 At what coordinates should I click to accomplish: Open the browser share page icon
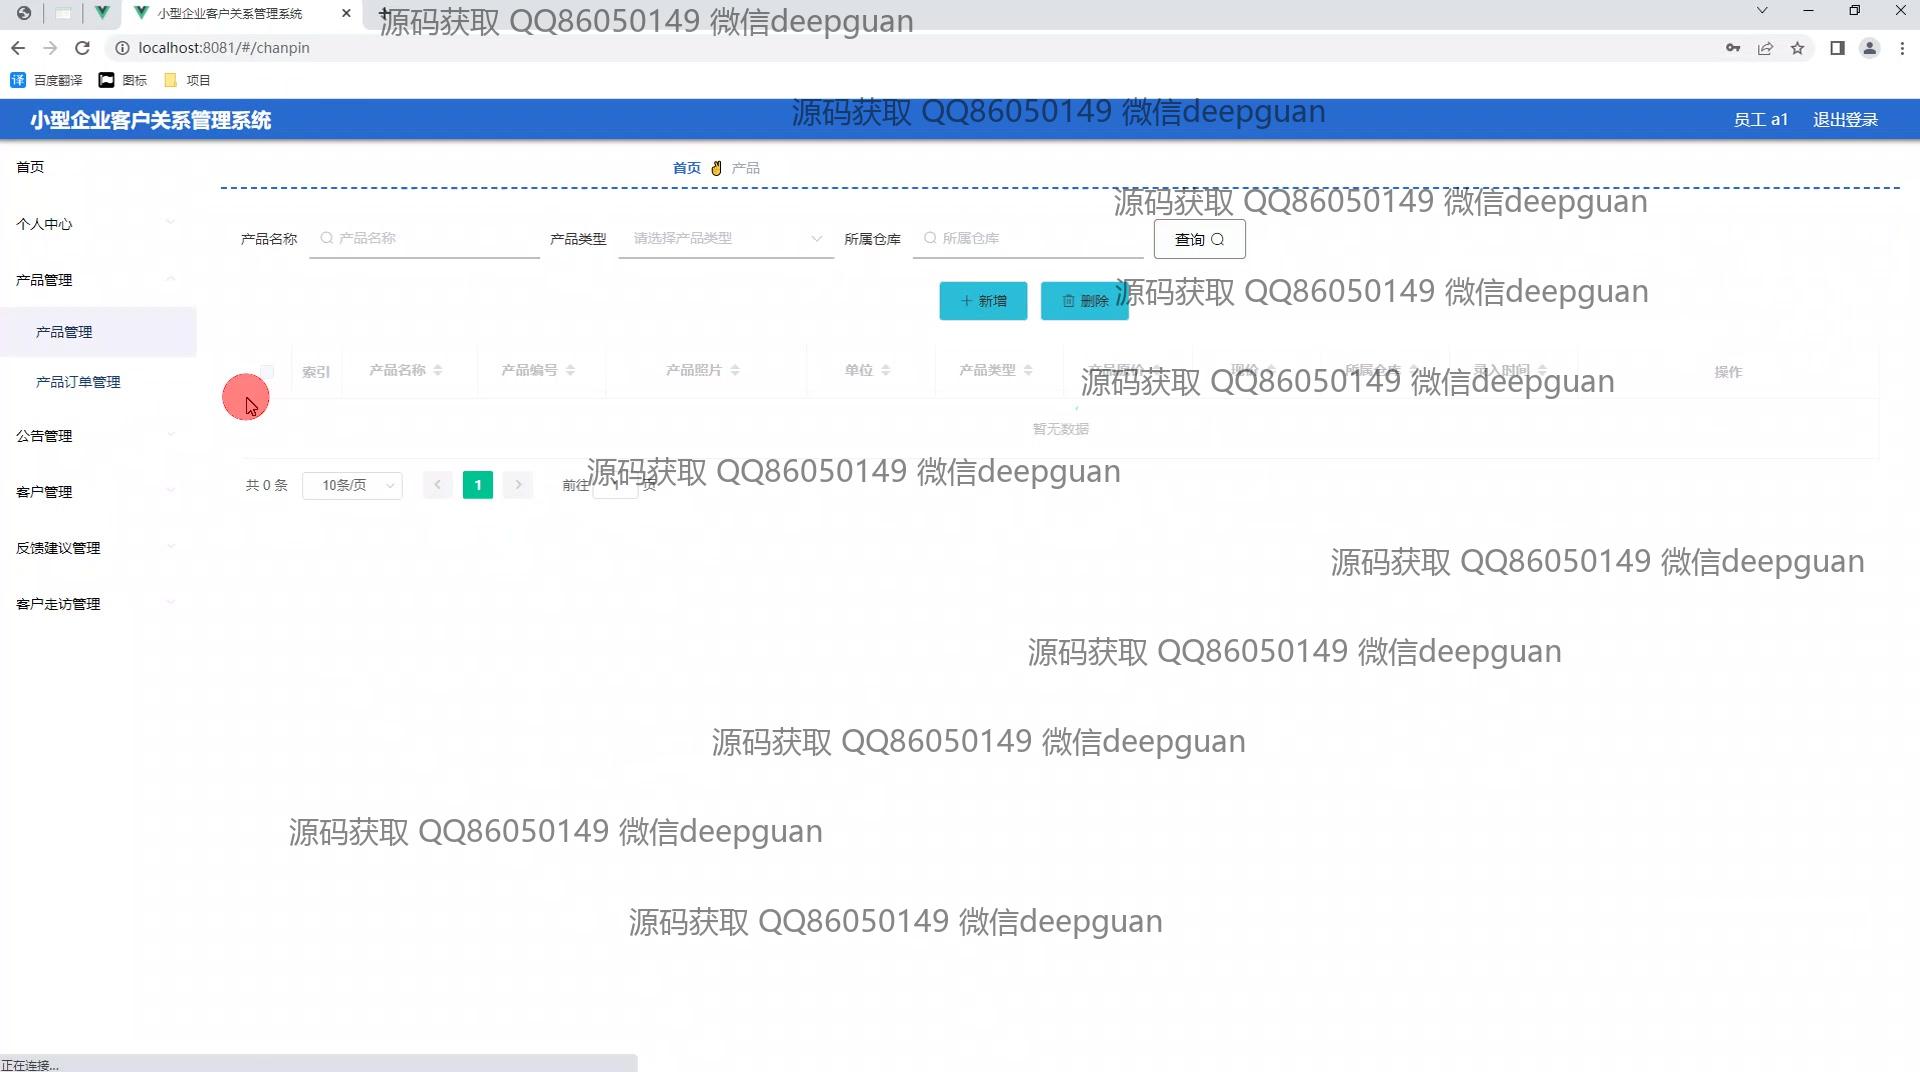coord(1765,48)
